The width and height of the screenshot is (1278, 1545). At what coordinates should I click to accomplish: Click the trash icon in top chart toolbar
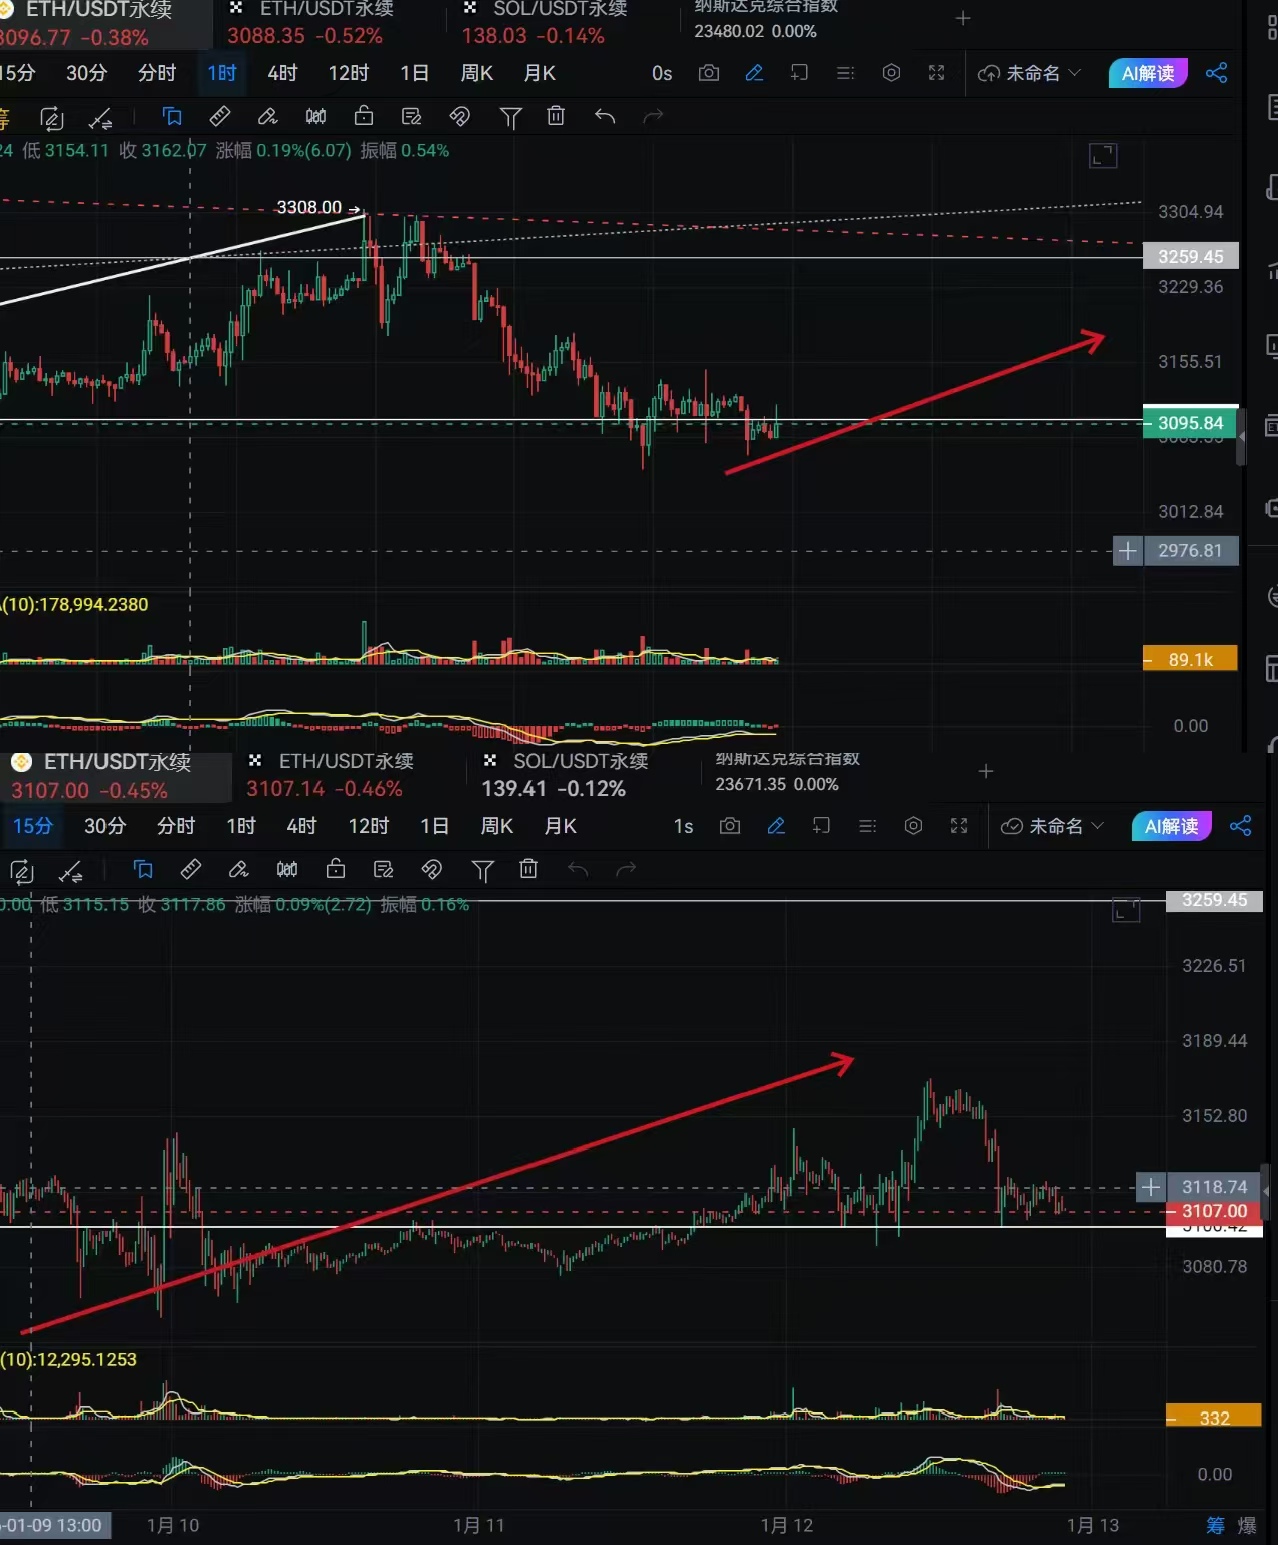tap(556, 117)
